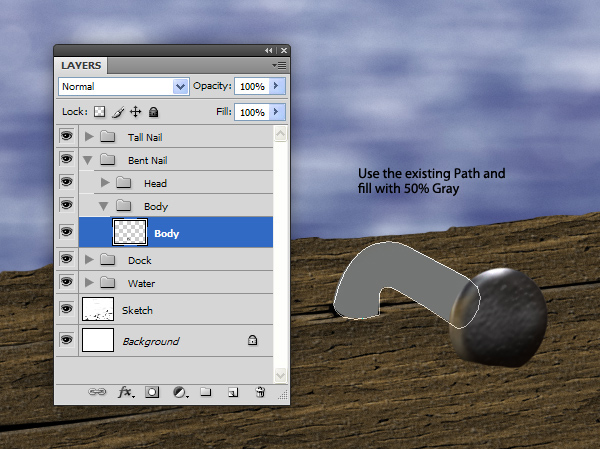Hide the Bent Nail group

click(67, 159)
